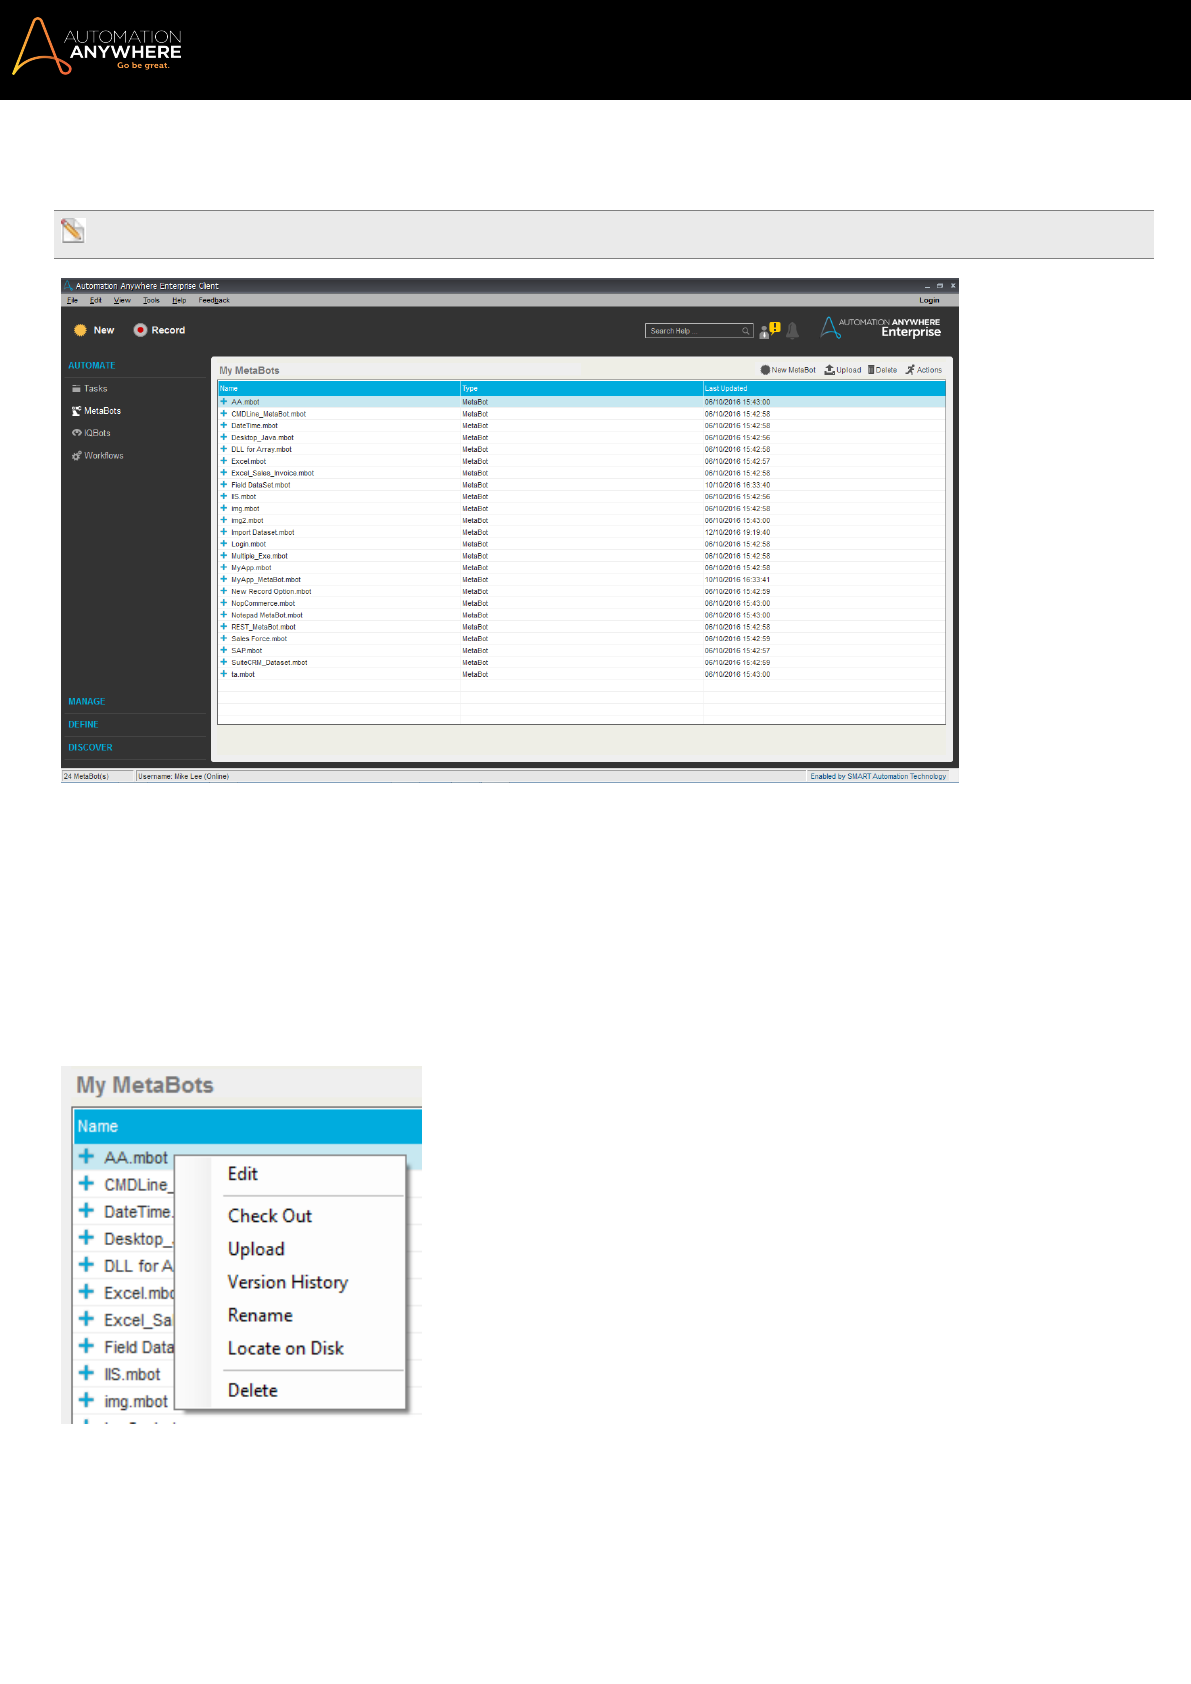Viewport: 1191px width, 1684px height.
Task: Choose Delete from the context menu
Action: pos(253,1390)
